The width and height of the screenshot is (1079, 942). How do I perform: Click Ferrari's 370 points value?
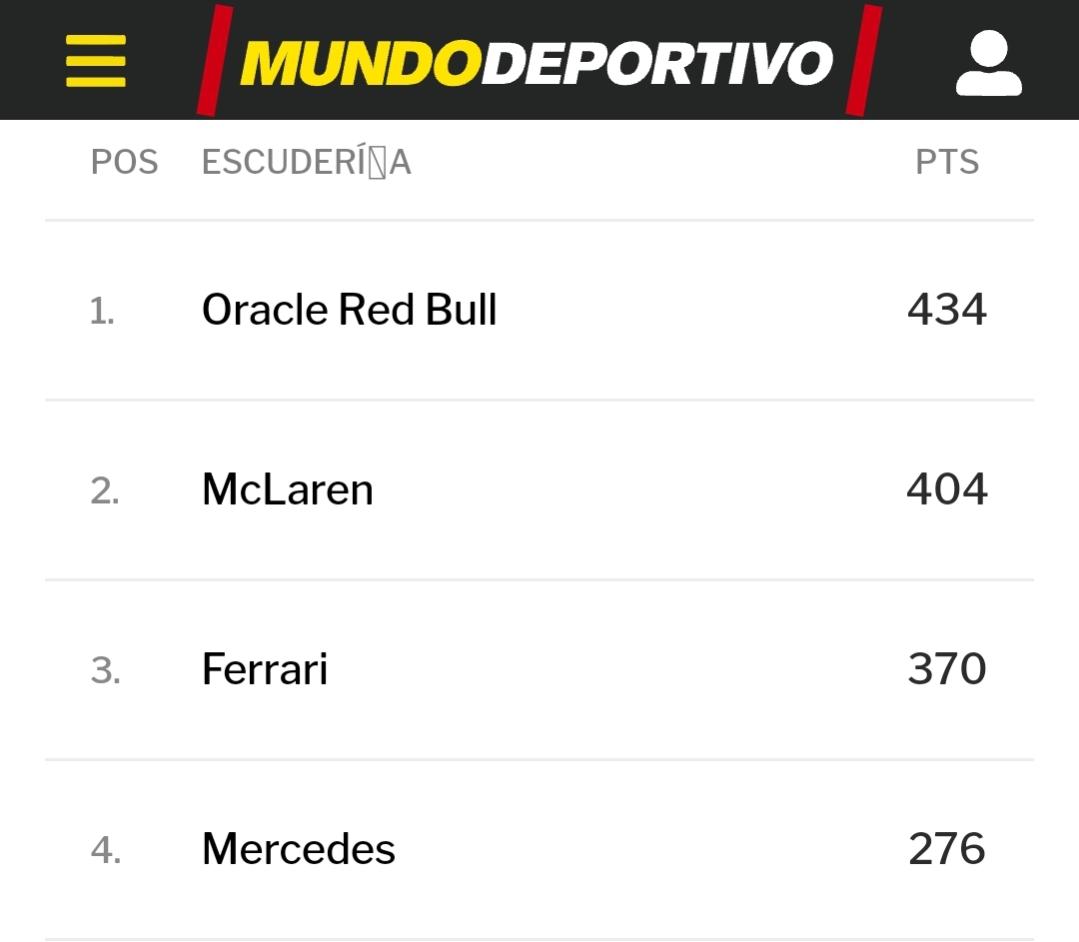(946, 669)
